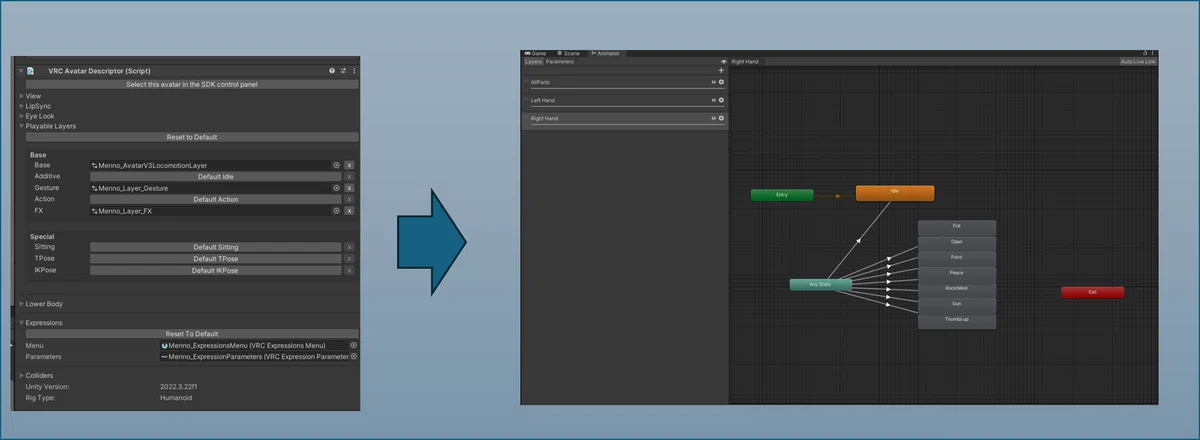
Task: Open object picker for Expressions Menu field
Action: 354,345
